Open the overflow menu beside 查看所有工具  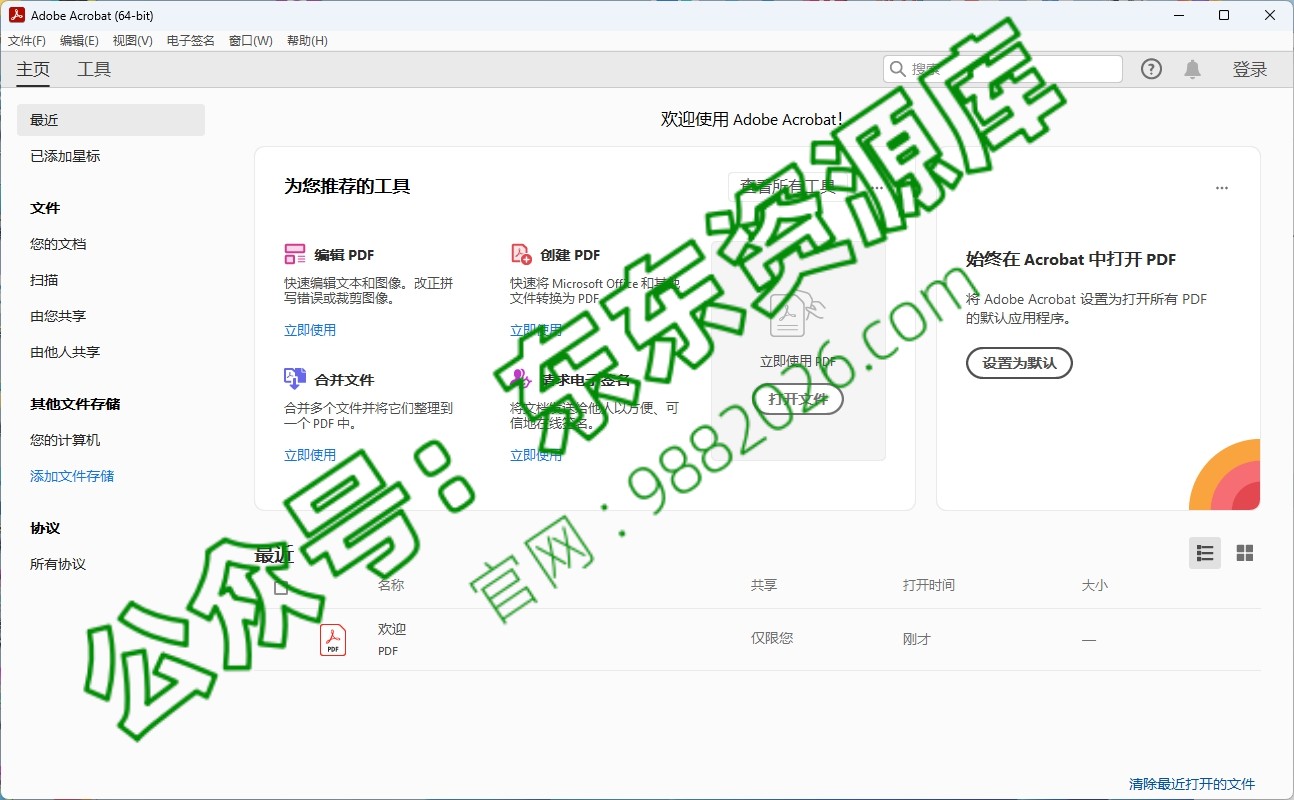(877, 187)
